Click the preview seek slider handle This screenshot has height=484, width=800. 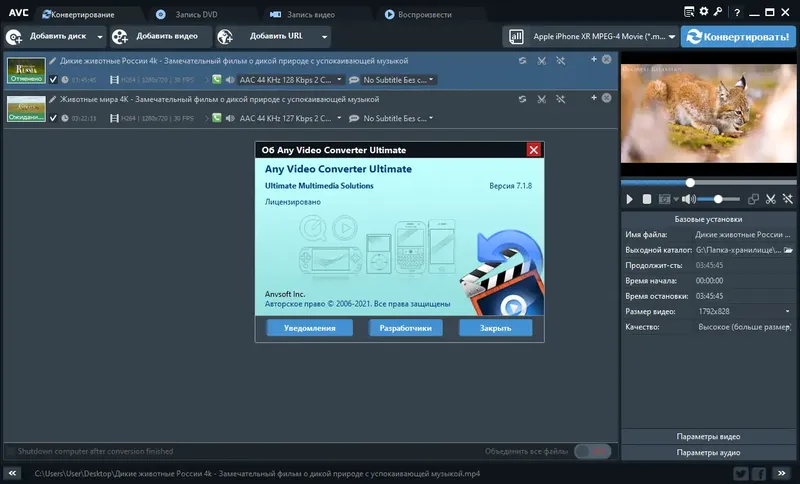pos(690,183)
